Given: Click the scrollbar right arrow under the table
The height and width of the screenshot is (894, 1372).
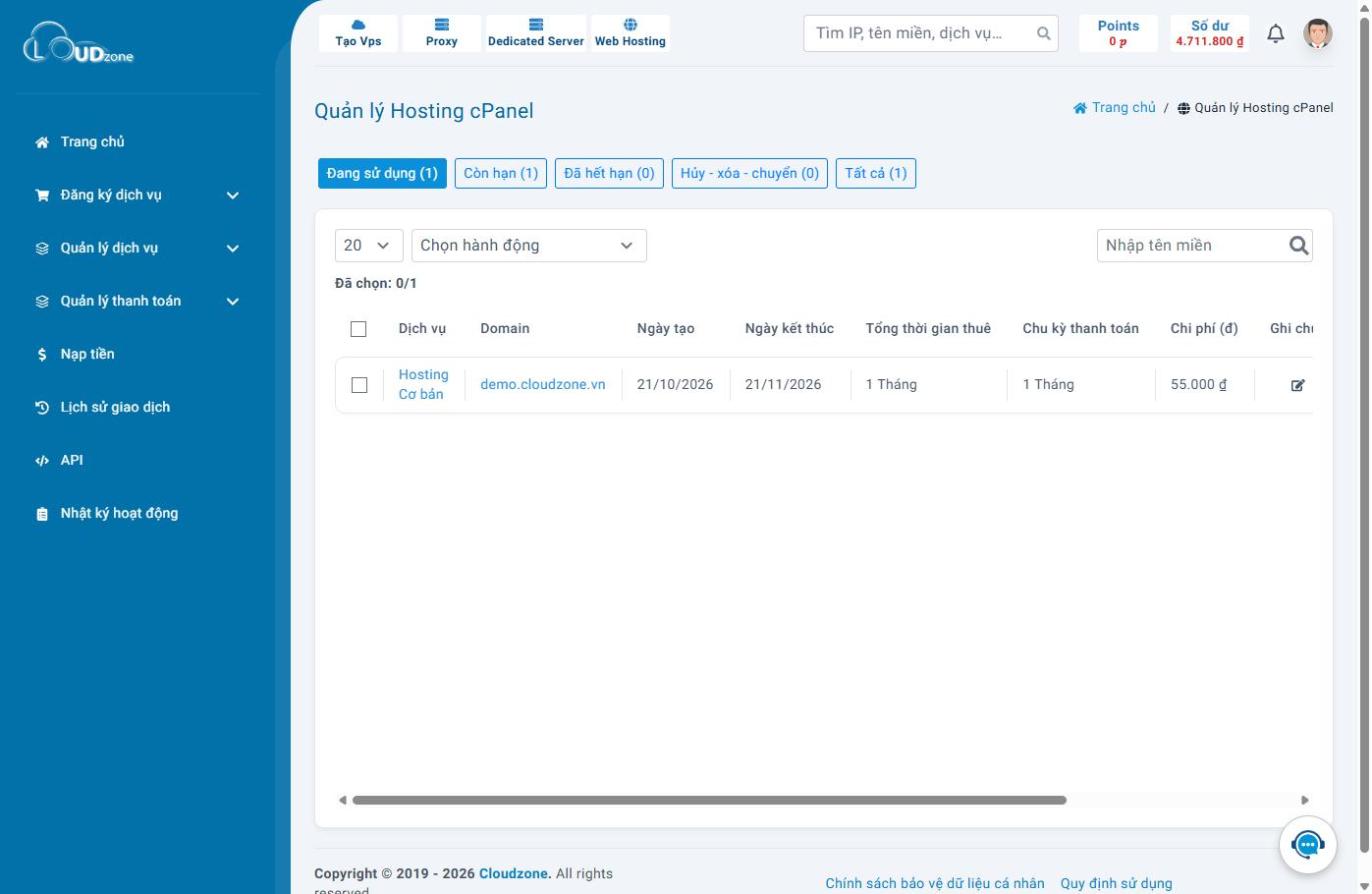Looking at the screenshot, I should click(1304, 800).
